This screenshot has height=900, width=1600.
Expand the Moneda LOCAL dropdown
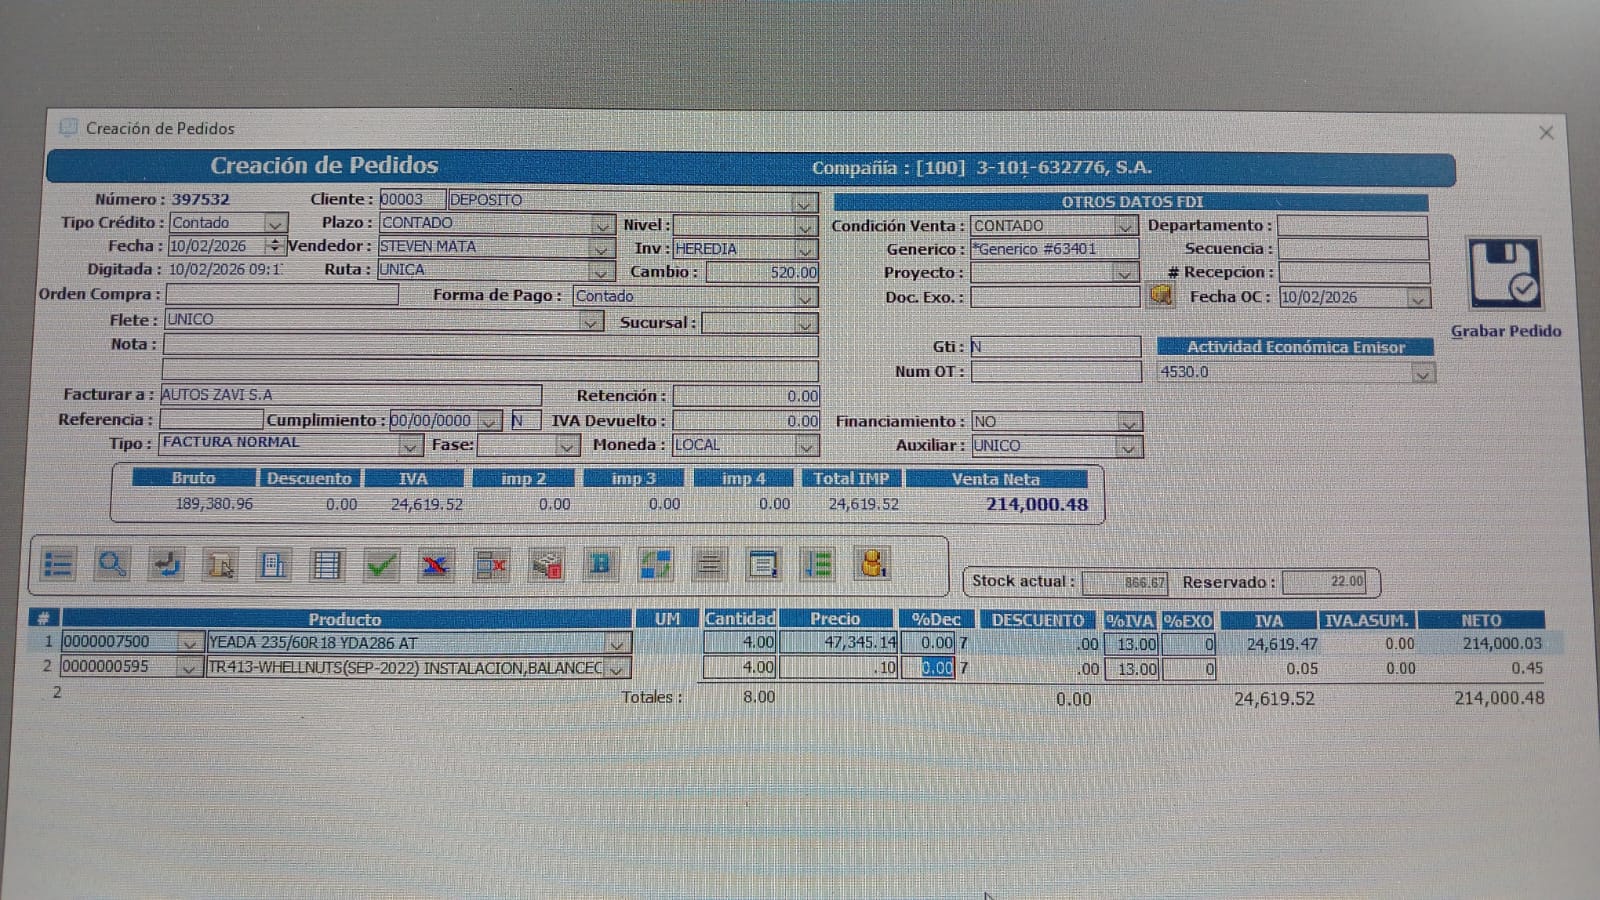pos(805,446)
